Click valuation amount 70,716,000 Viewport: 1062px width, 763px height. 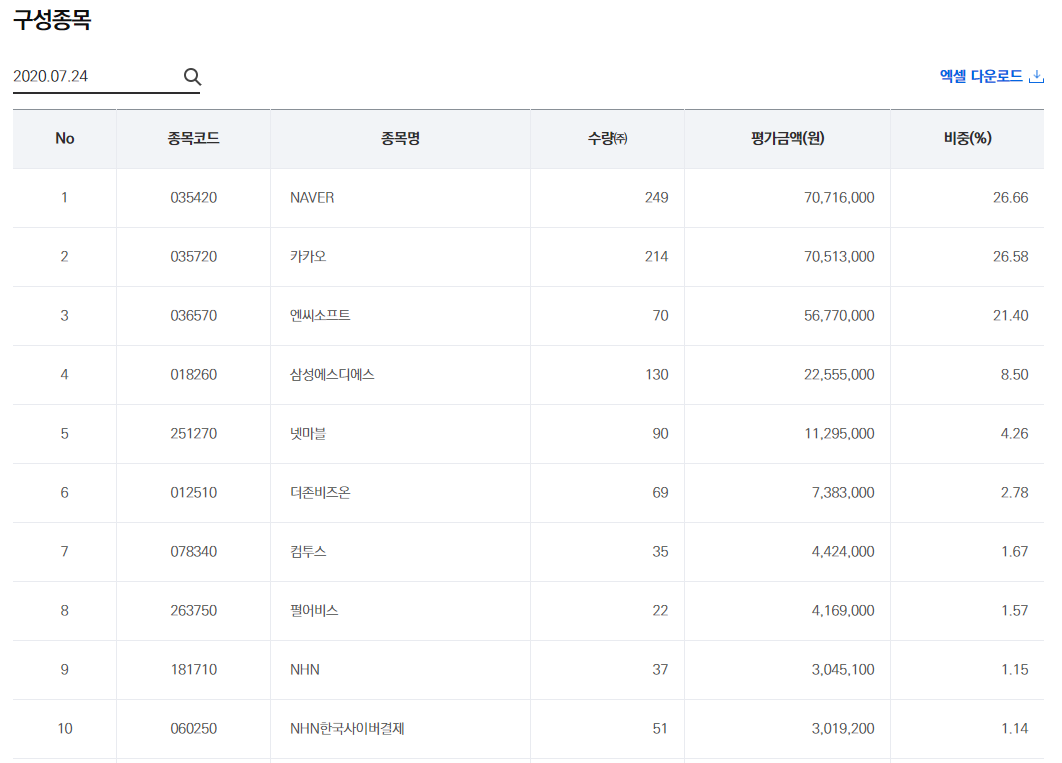(x=839, y=198)
